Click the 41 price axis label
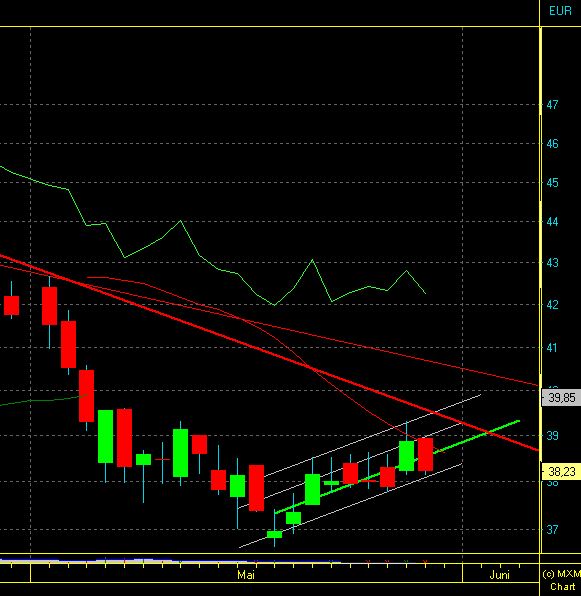This screenshot has width=581, height=596. [552, 348]
